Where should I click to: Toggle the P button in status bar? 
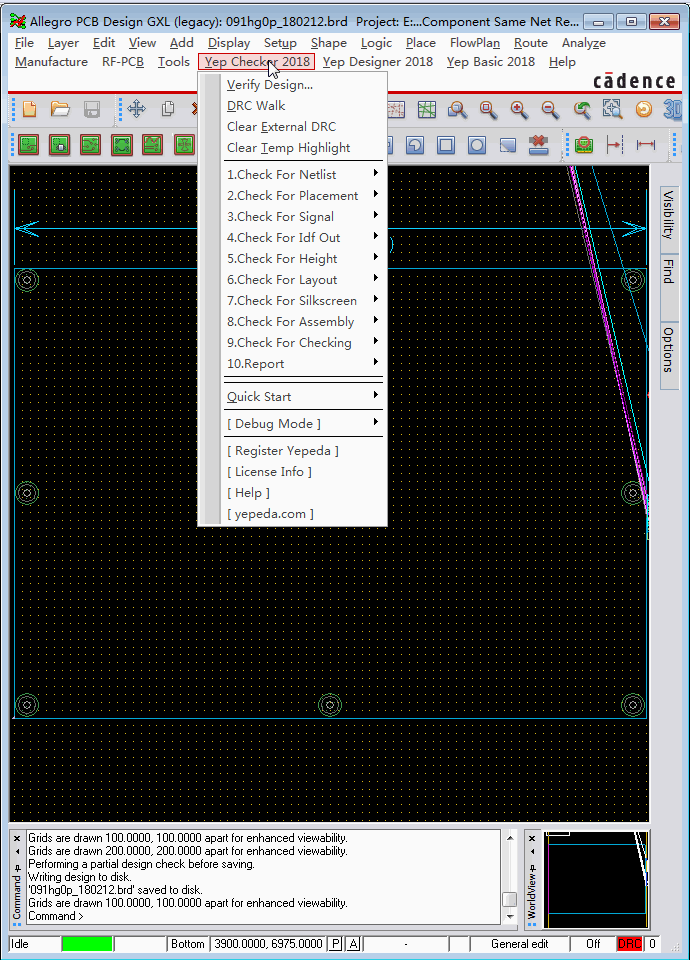pos(335,943)
